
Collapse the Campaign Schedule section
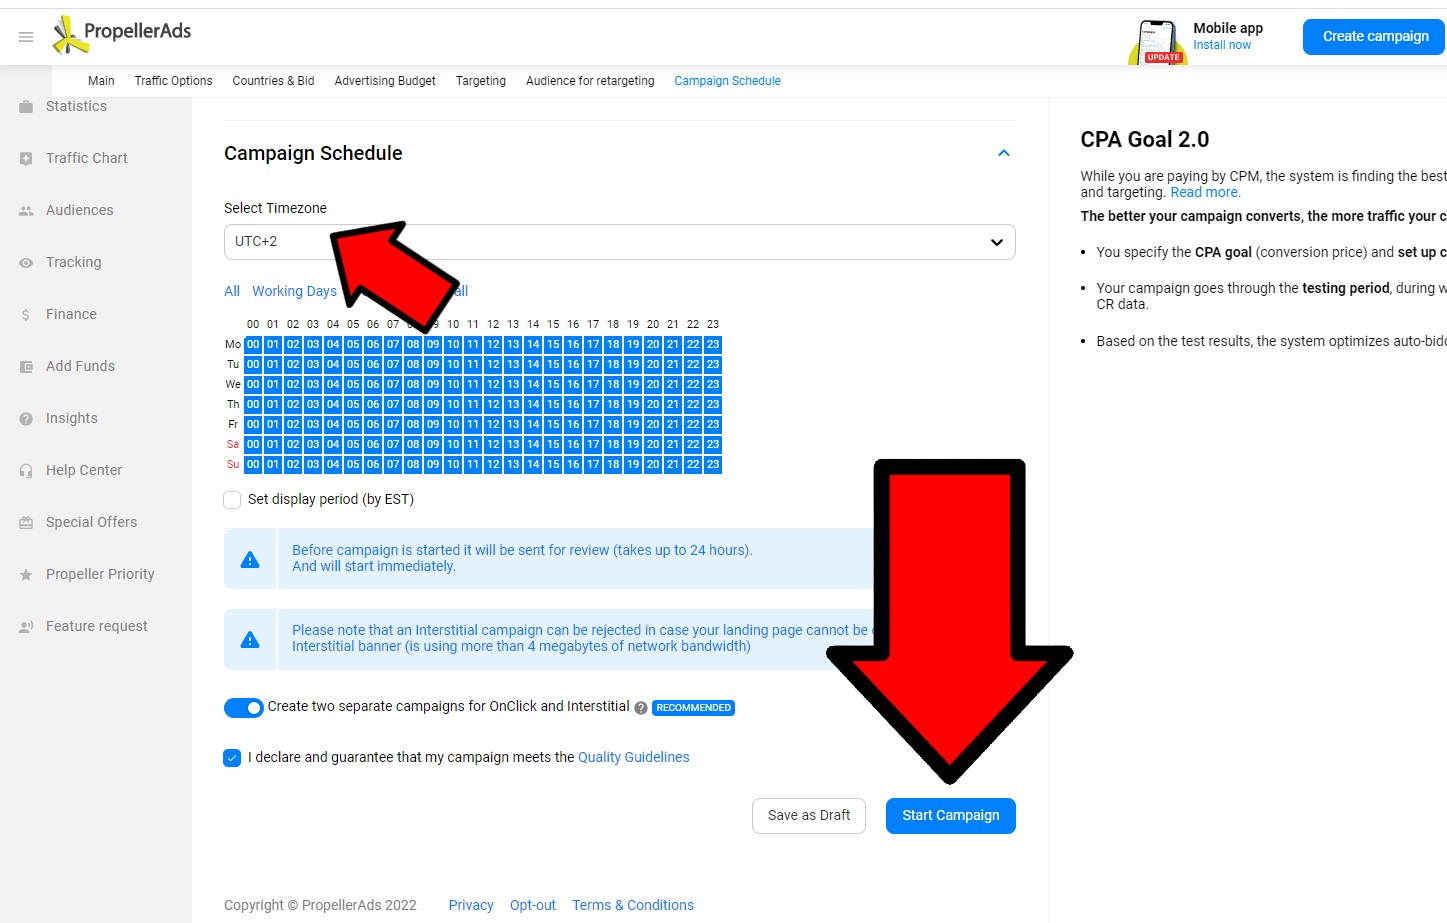point(1003,153)
